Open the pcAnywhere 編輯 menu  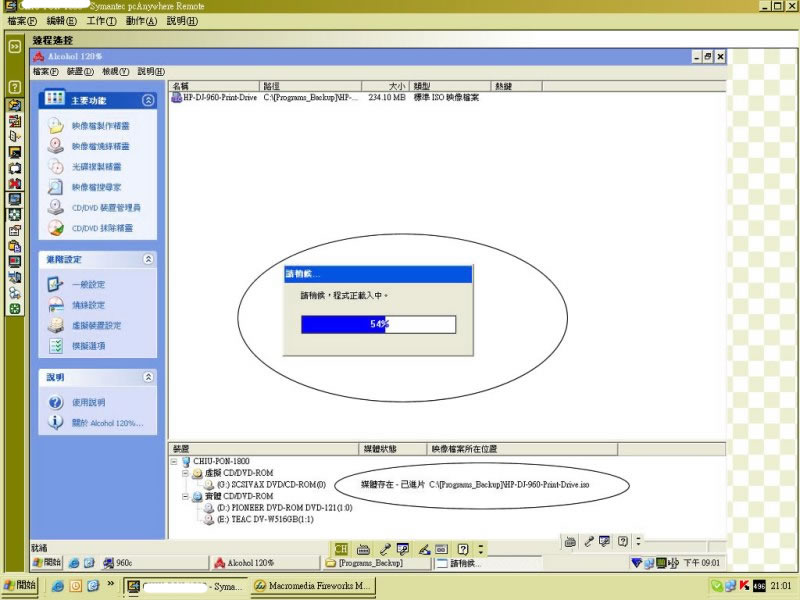61,21
